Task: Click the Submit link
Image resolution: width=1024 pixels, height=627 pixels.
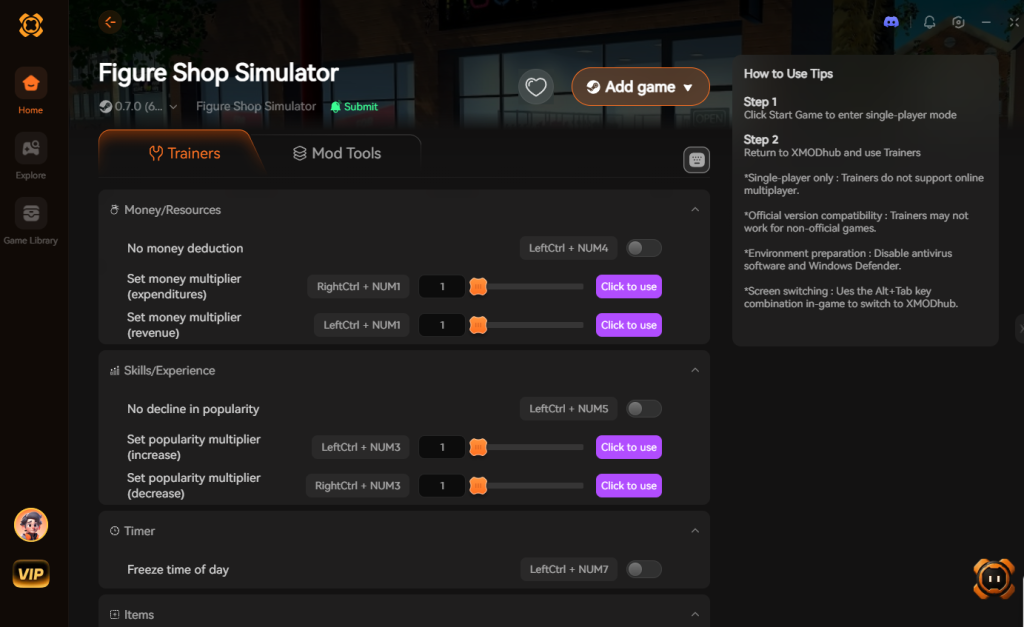Action: click(354, 106)
